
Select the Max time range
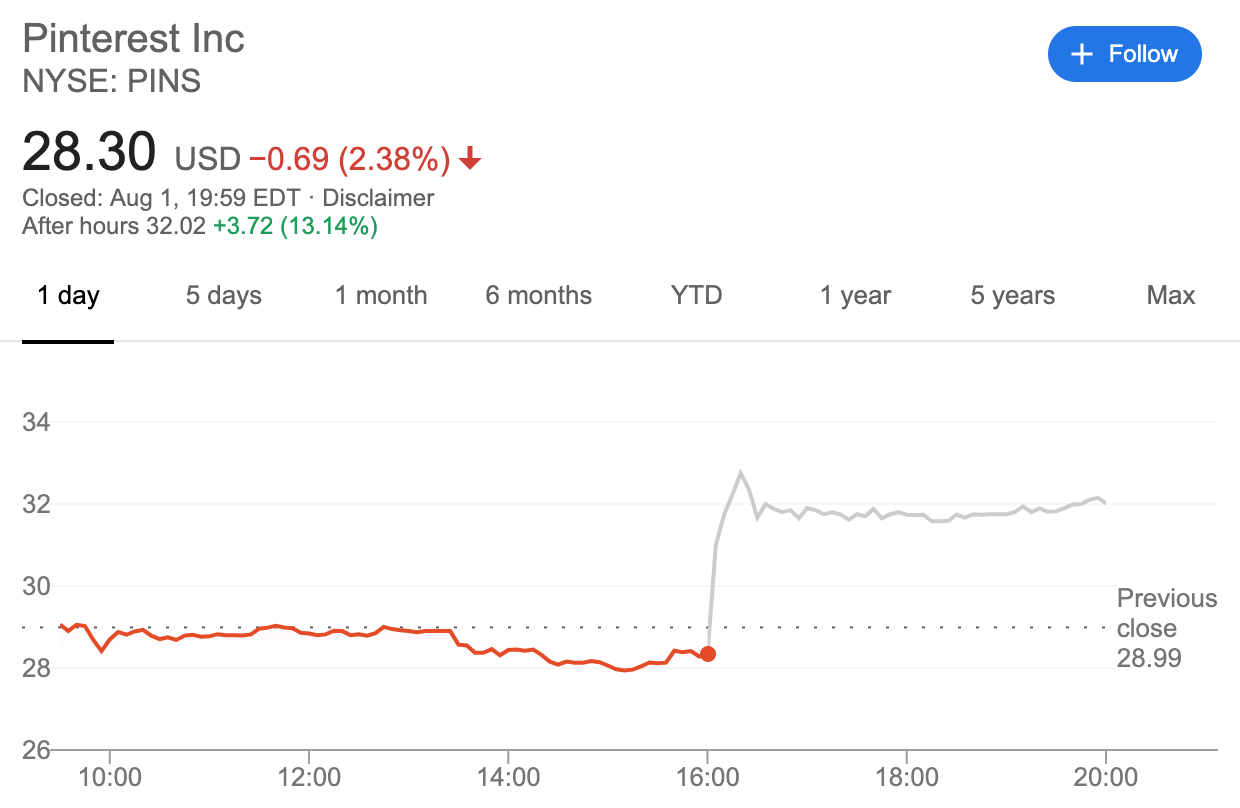pos(1171,296)
